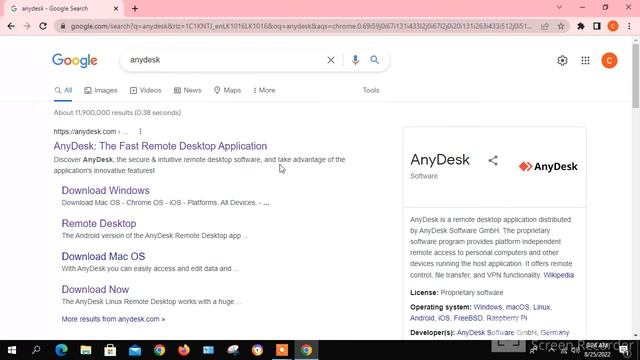Viewport: 640px width, 360px height.
Task: Open the Chrome three-dot menu
Action: tap(629, 26)
